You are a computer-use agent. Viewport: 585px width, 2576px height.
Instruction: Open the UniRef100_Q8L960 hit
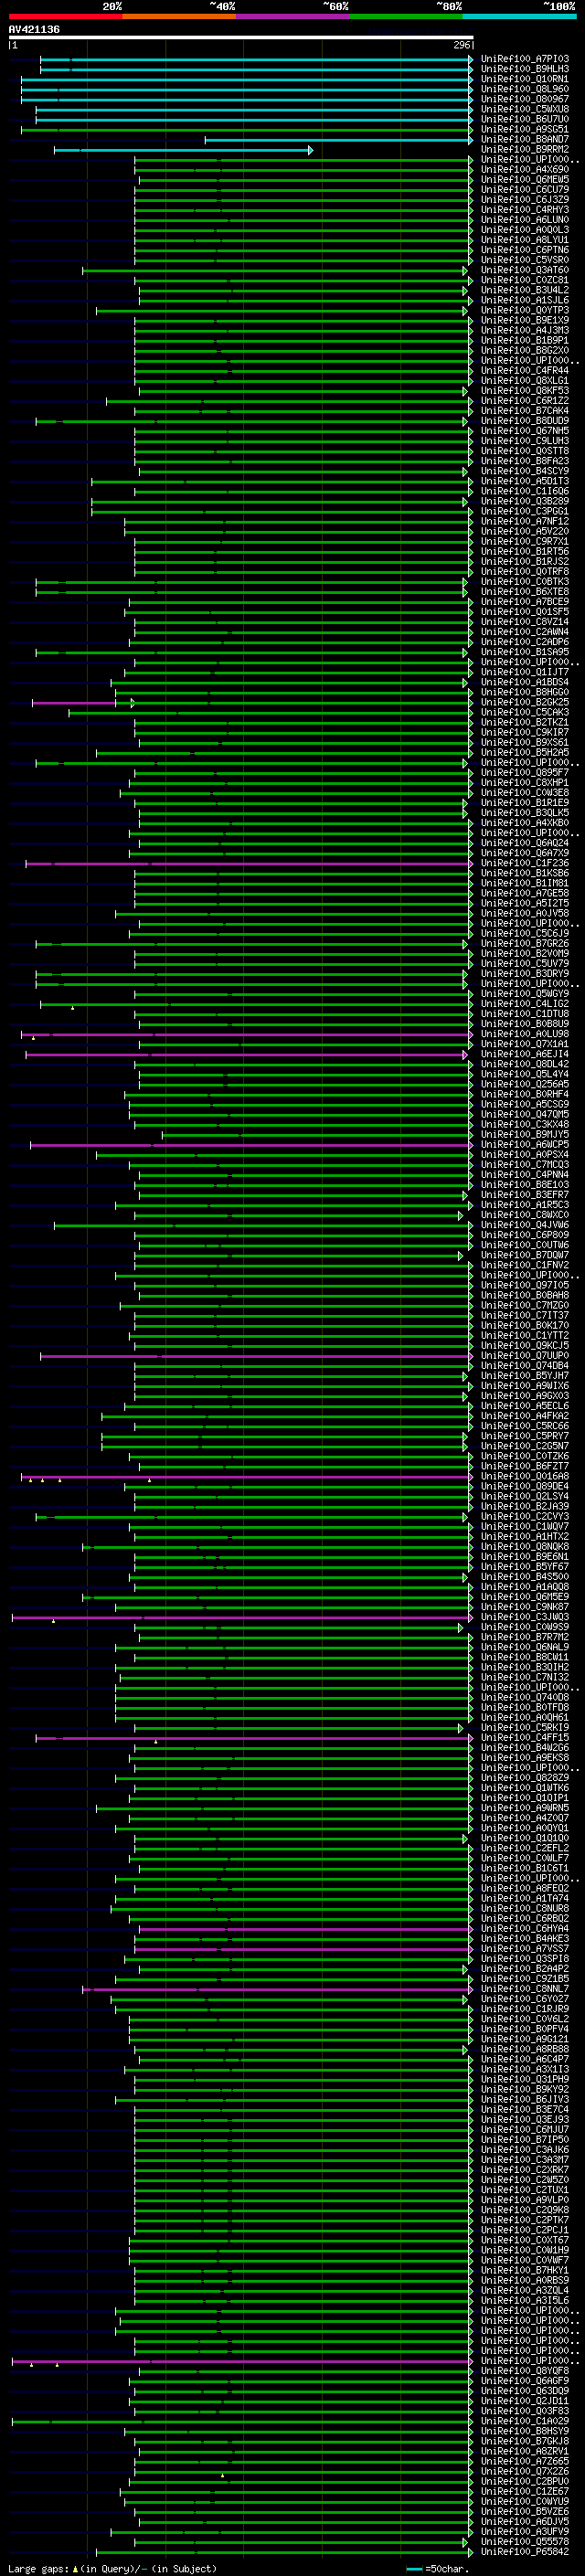point(524,89)
